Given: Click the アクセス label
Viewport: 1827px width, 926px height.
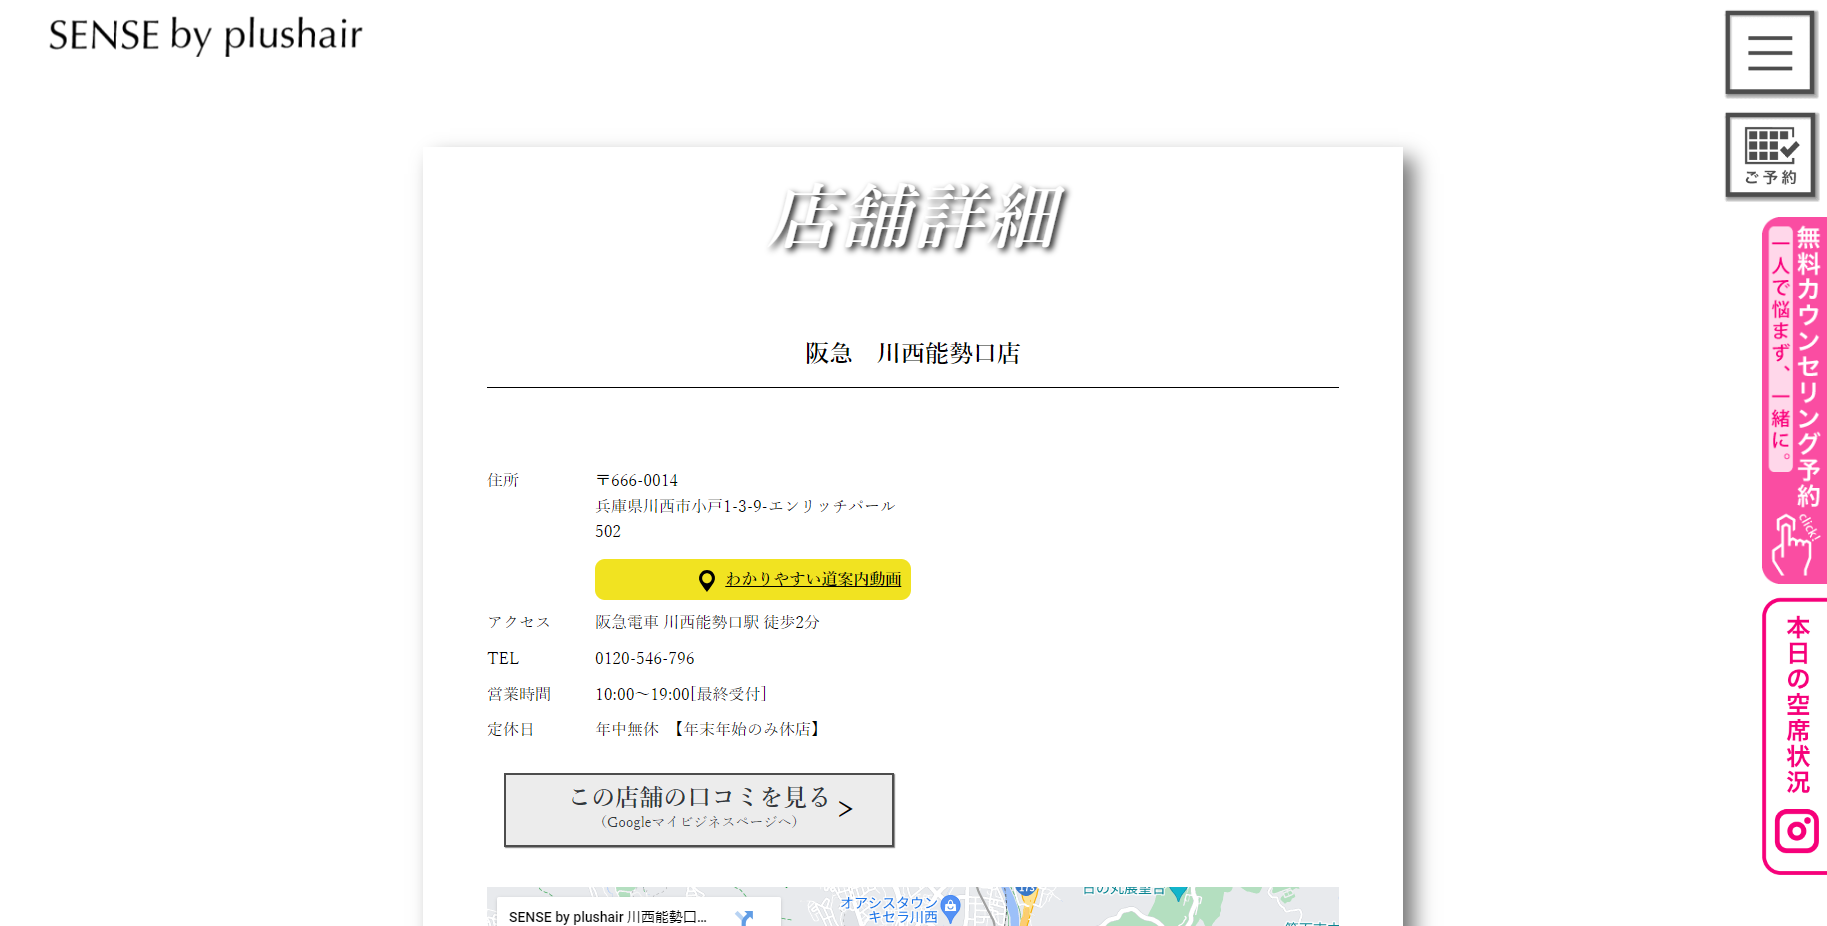Looking at the screenshot, I should pos(519,622).
